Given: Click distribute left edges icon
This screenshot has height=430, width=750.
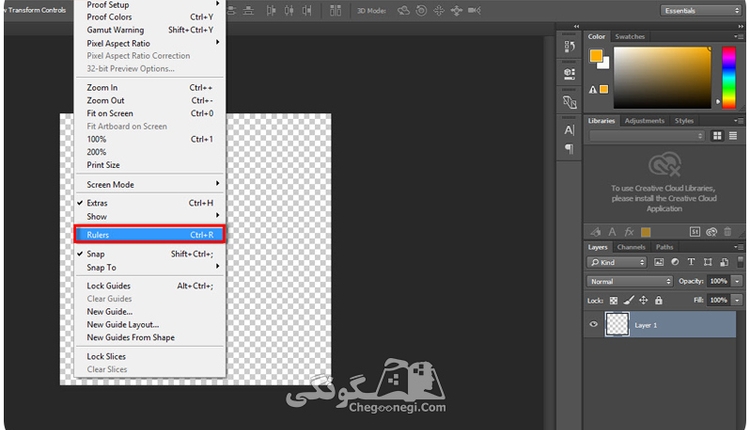Looking at the screenshot, I should point(271,10).
